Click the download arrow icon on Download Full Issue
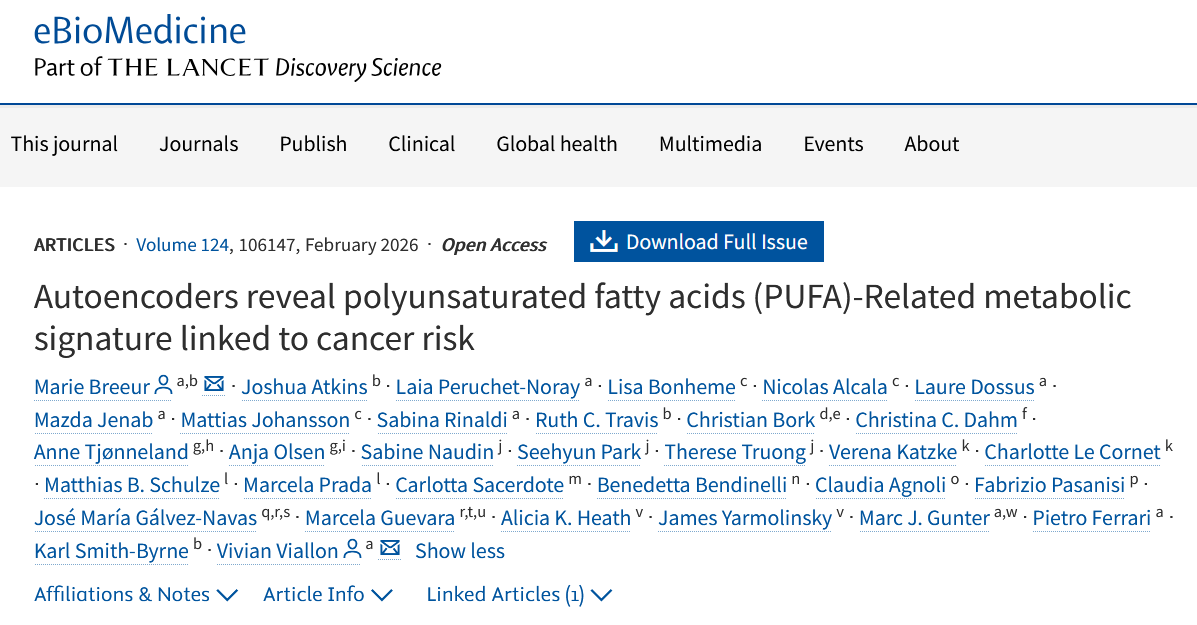Screen dimensions: 1197x625 tap(603, 242)
